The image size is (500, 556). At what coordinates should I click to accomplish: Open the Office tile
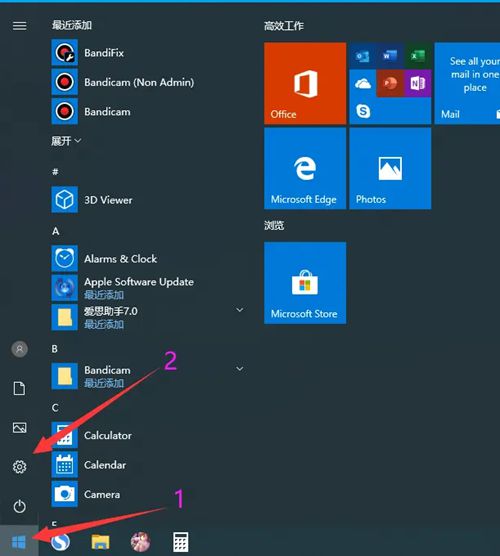click(305, 83)
